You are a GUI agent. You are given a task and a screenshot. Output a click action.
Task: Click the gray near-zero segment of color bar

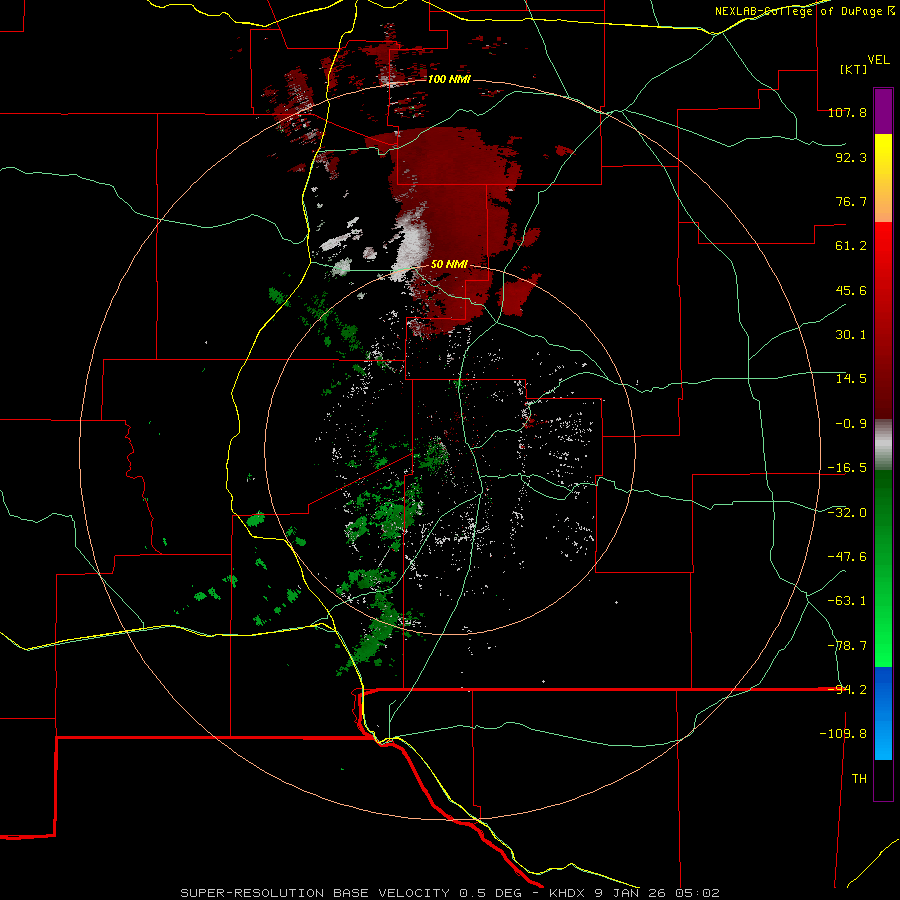pos(883,444)
